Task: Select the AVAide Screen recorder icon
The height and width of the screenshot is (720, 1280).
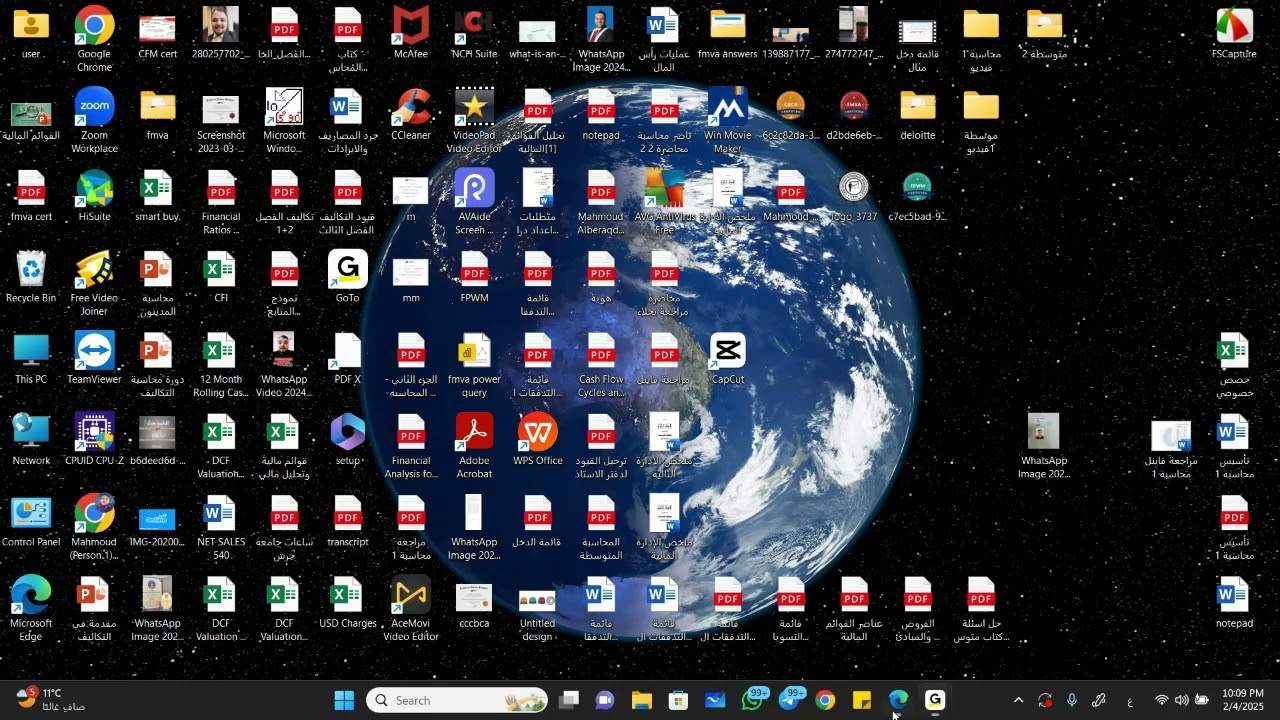Action: point(474,201)
